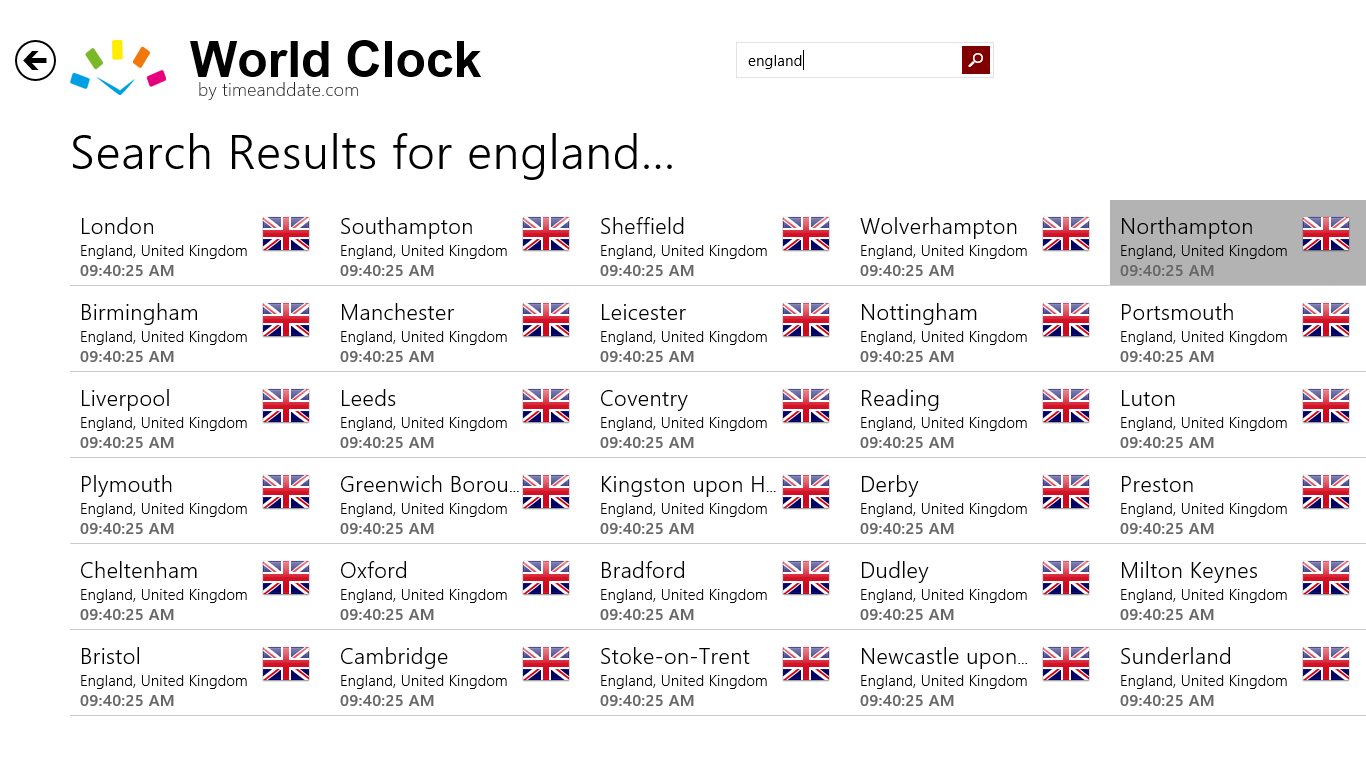Click the UK flag beside Derby

pyautogui.click(x=1066, y=492)
